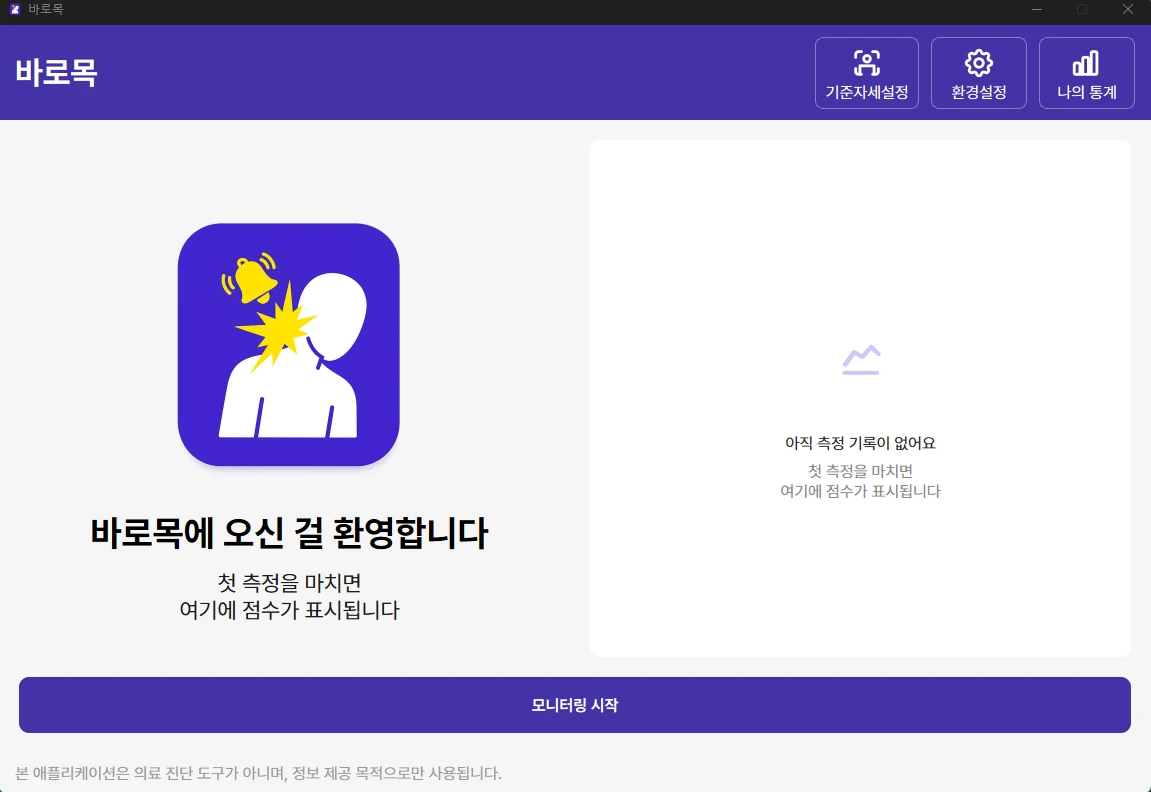Close the 바로목 window
1151x792 pixels.
pos(1128,10)
